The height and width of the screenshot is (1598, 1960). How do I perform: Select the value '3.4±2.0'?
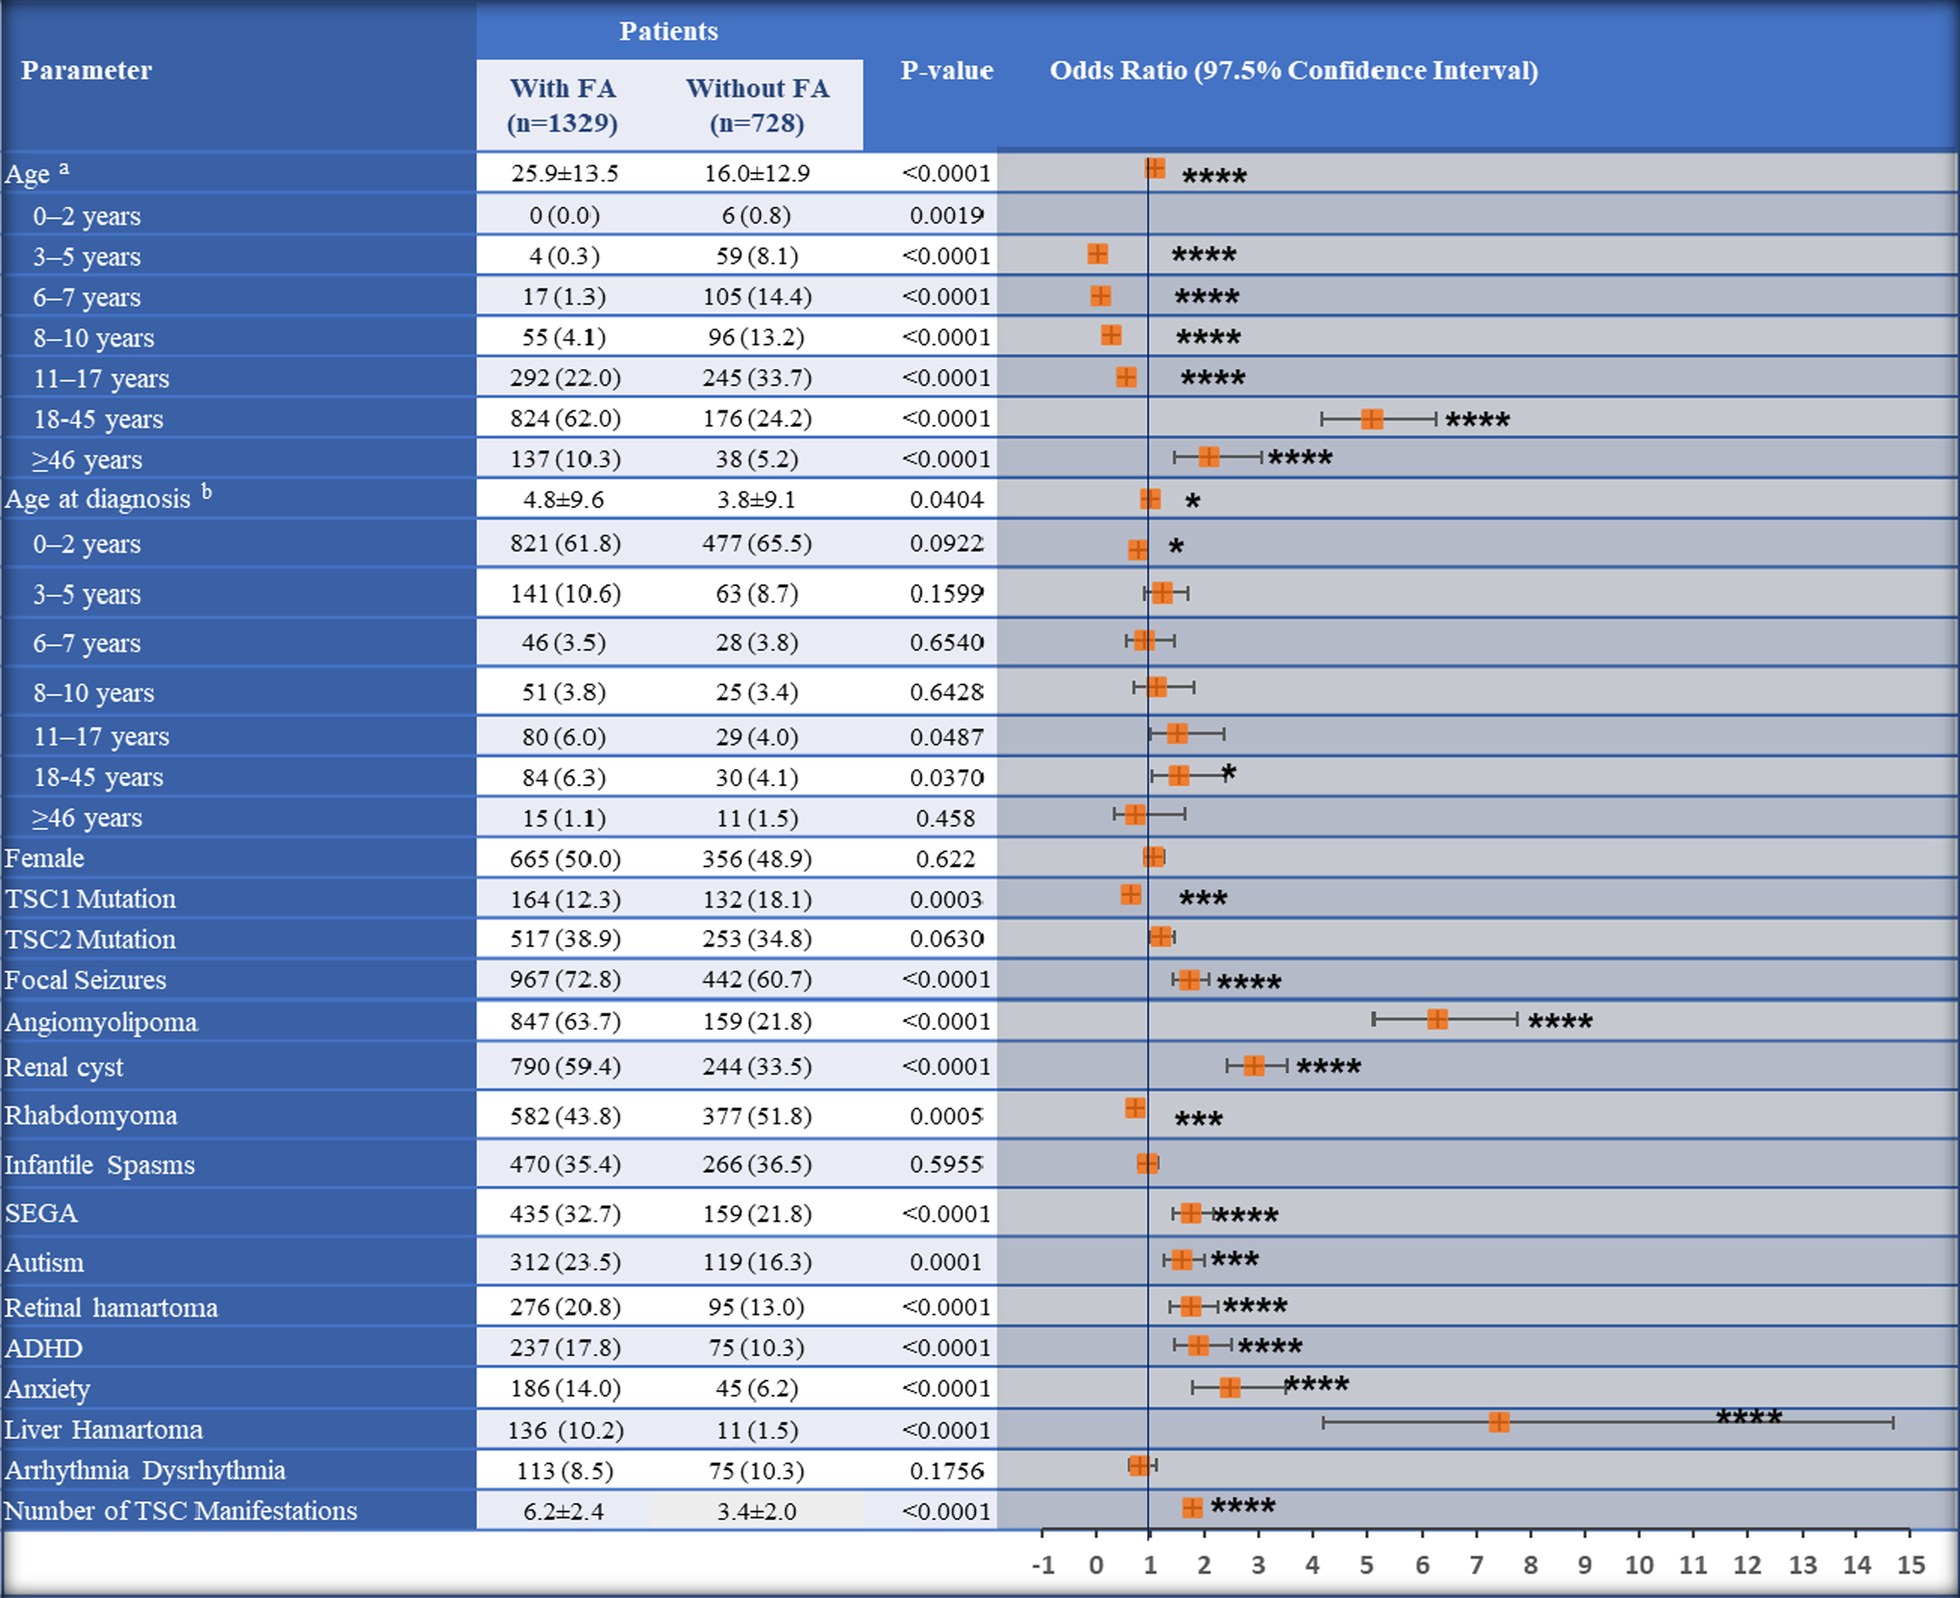pos(757,1511)
